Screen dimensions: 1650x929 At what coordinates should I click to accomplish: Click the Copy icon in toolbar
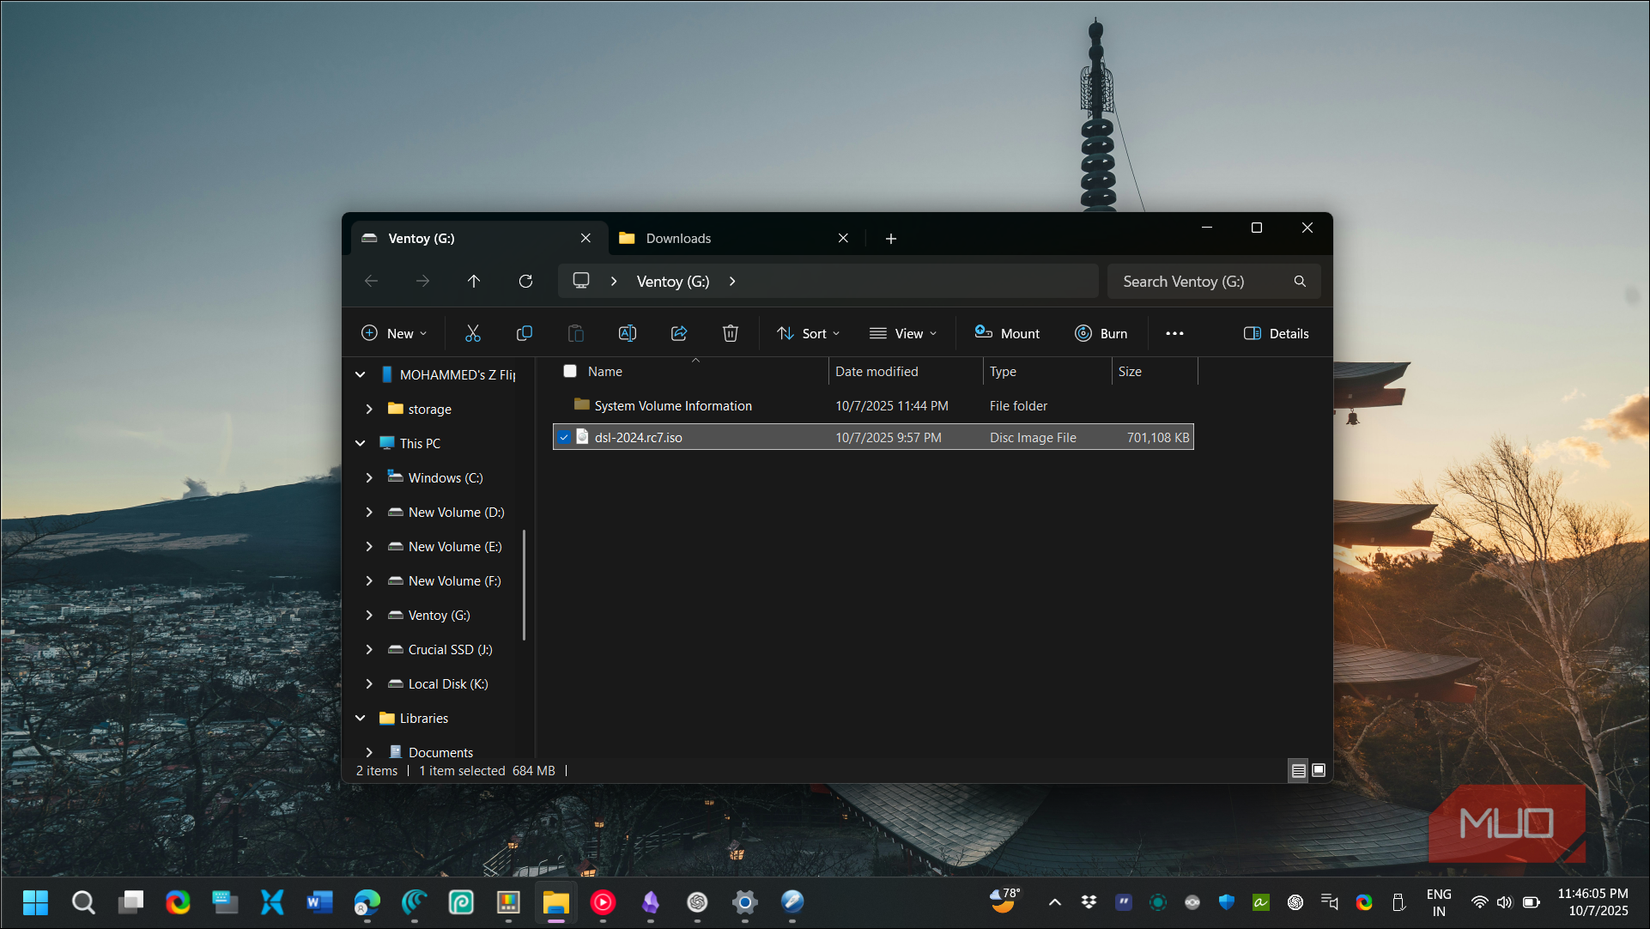click(x=524, y=333)
